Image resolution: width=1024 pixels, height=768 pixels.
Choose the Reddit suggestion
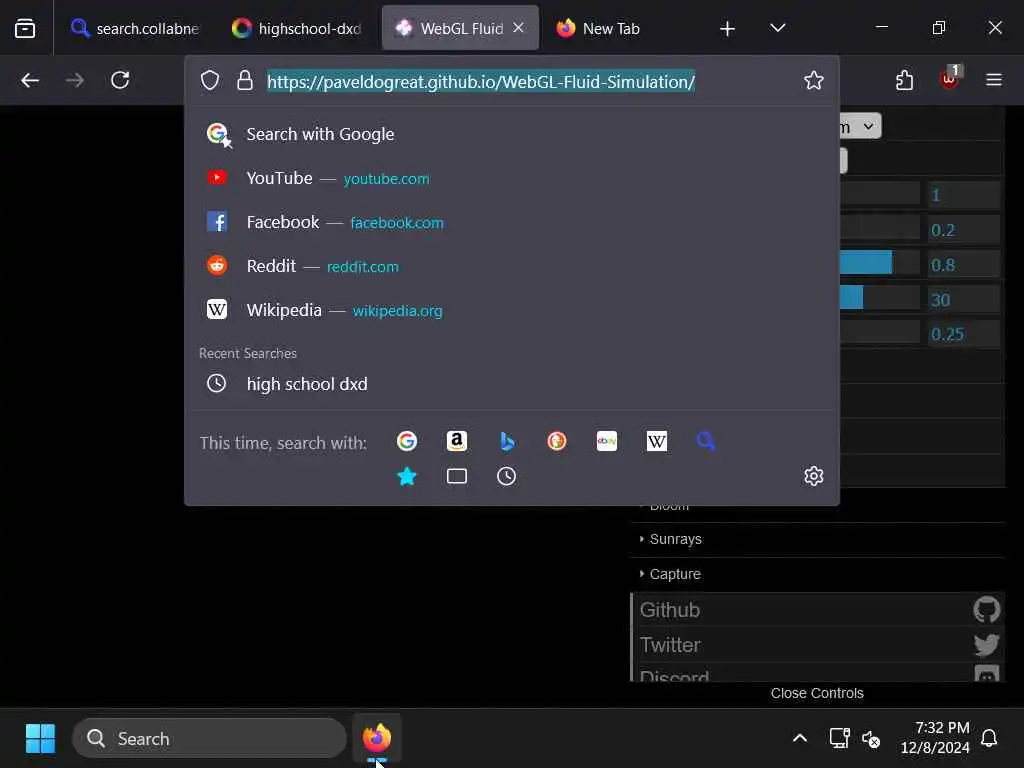pos(511,266)
